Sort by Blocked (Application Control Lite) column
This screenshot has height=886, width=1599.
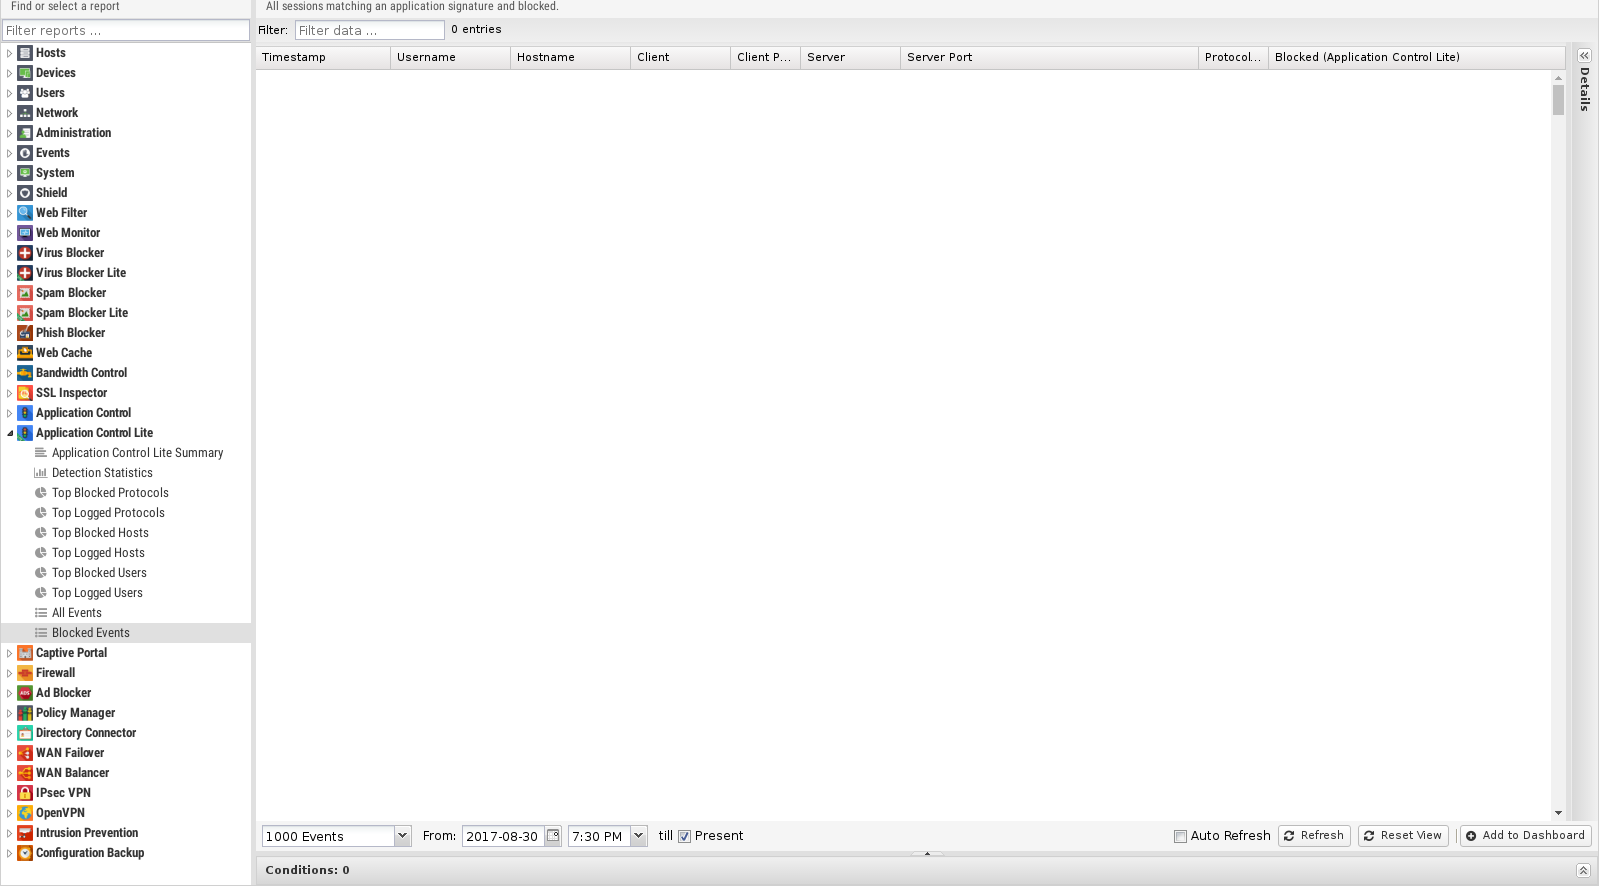pos(1416,57)
